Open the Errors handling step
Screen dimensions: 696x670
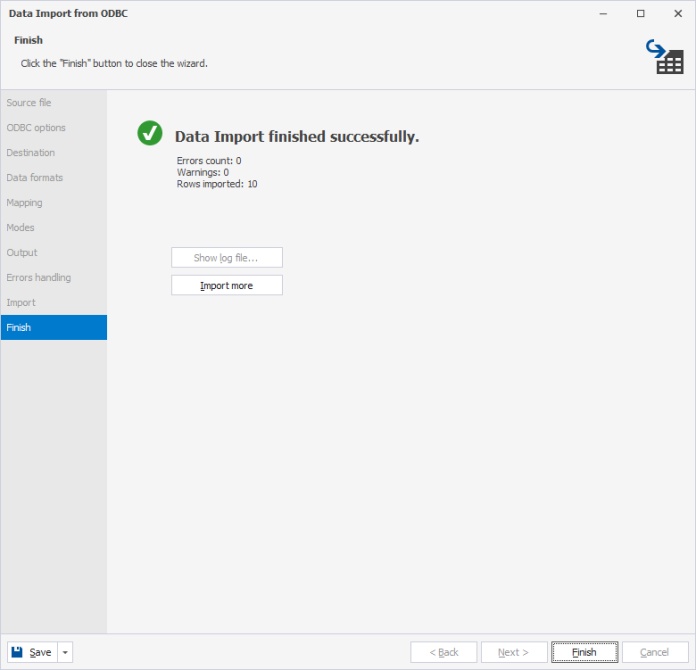coord(39,278)
